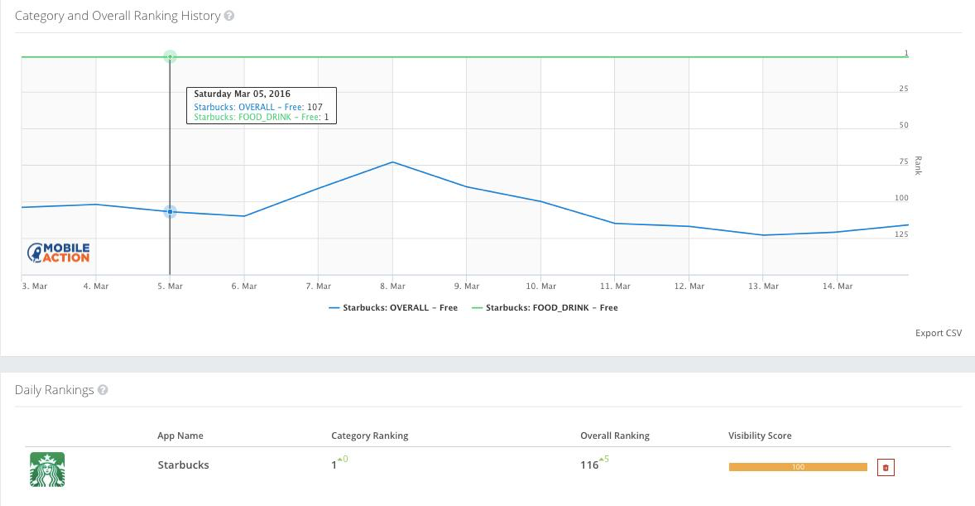975x506 pixels.
Task: Click the 11. Mar axis label
Action: click(615, 287)
